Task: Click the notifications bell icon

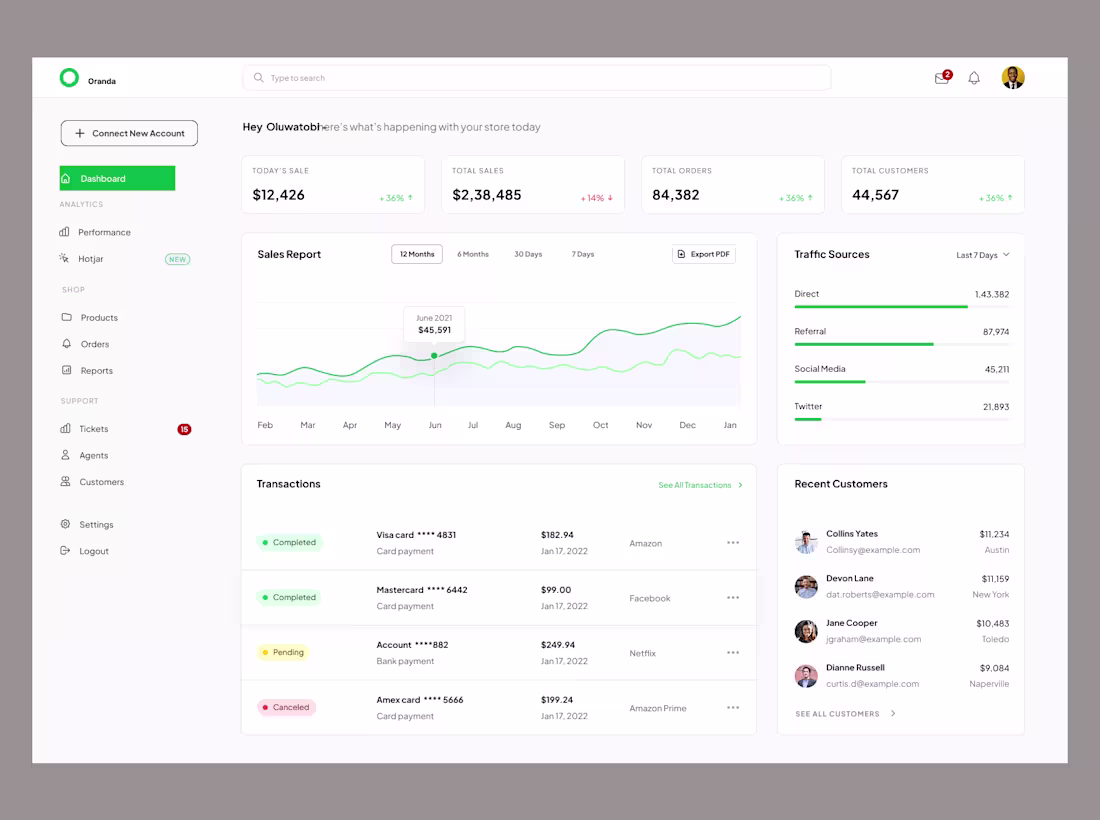Action: coord(973,77)
